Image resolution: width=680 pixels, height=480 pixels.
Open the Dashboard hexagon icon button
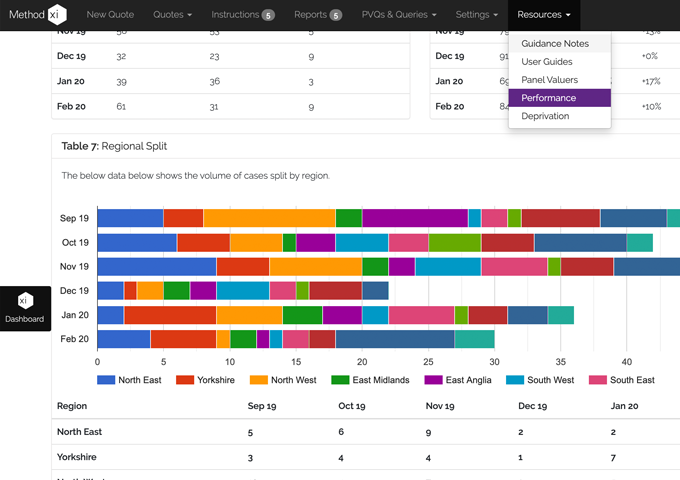[25, 301]
